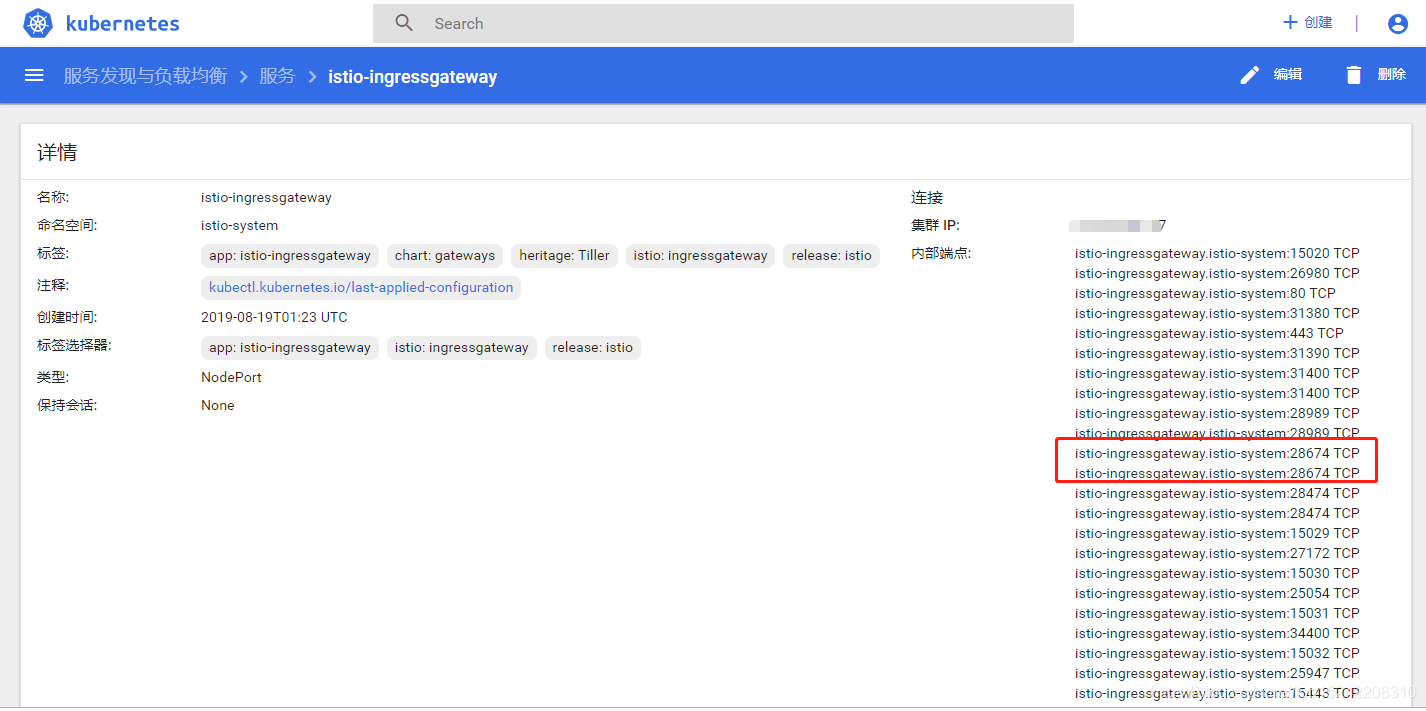Click the 创建 create button
1426x711 pixels.
[x=1308, y=22]
